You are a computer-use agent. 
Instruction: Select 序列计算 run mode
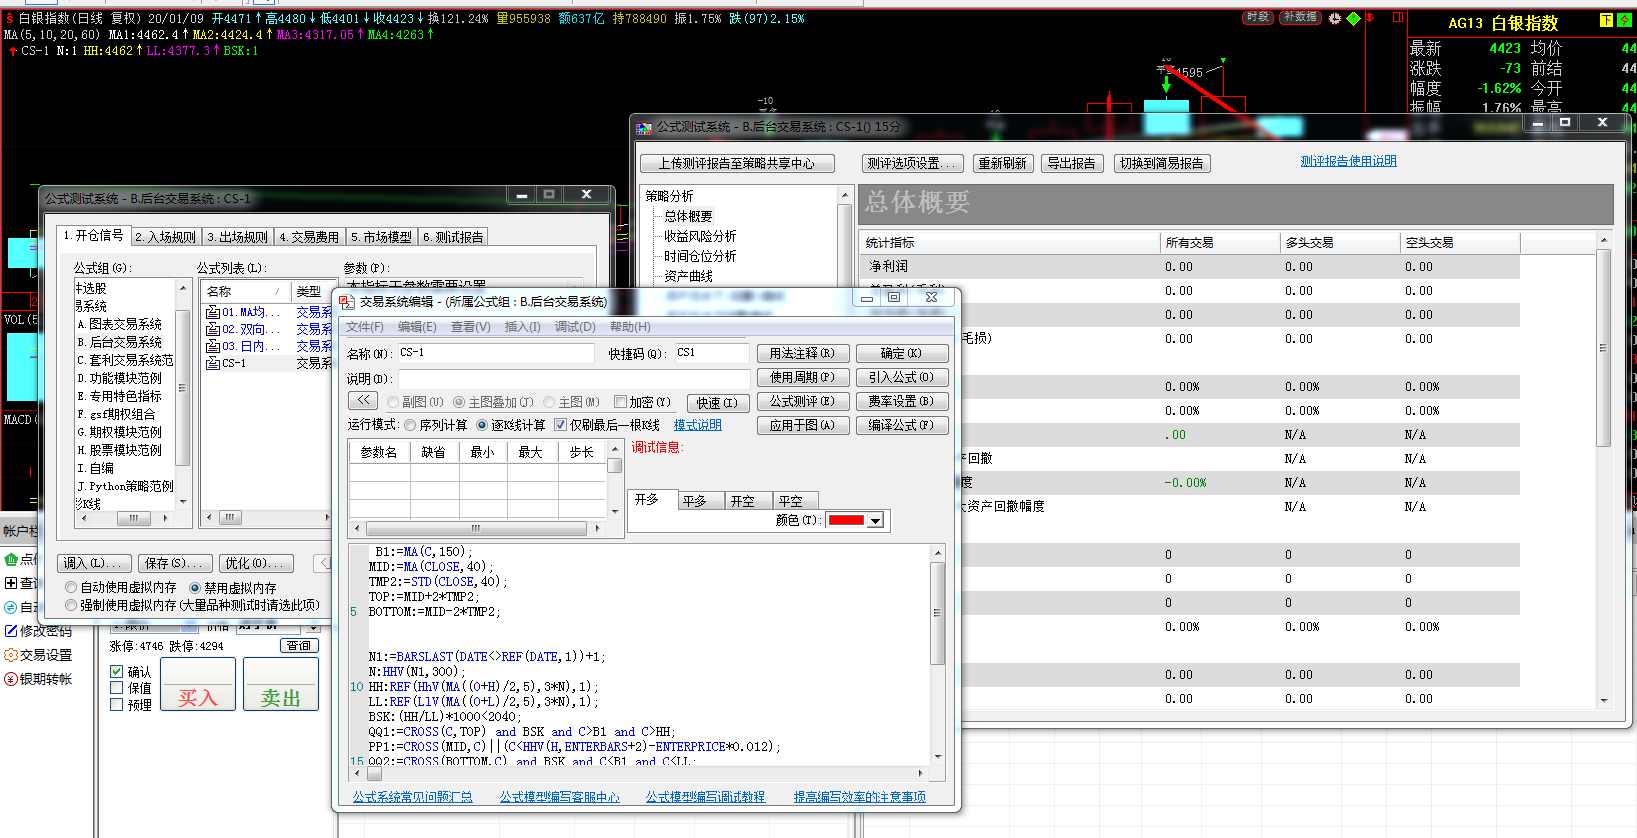410,425
